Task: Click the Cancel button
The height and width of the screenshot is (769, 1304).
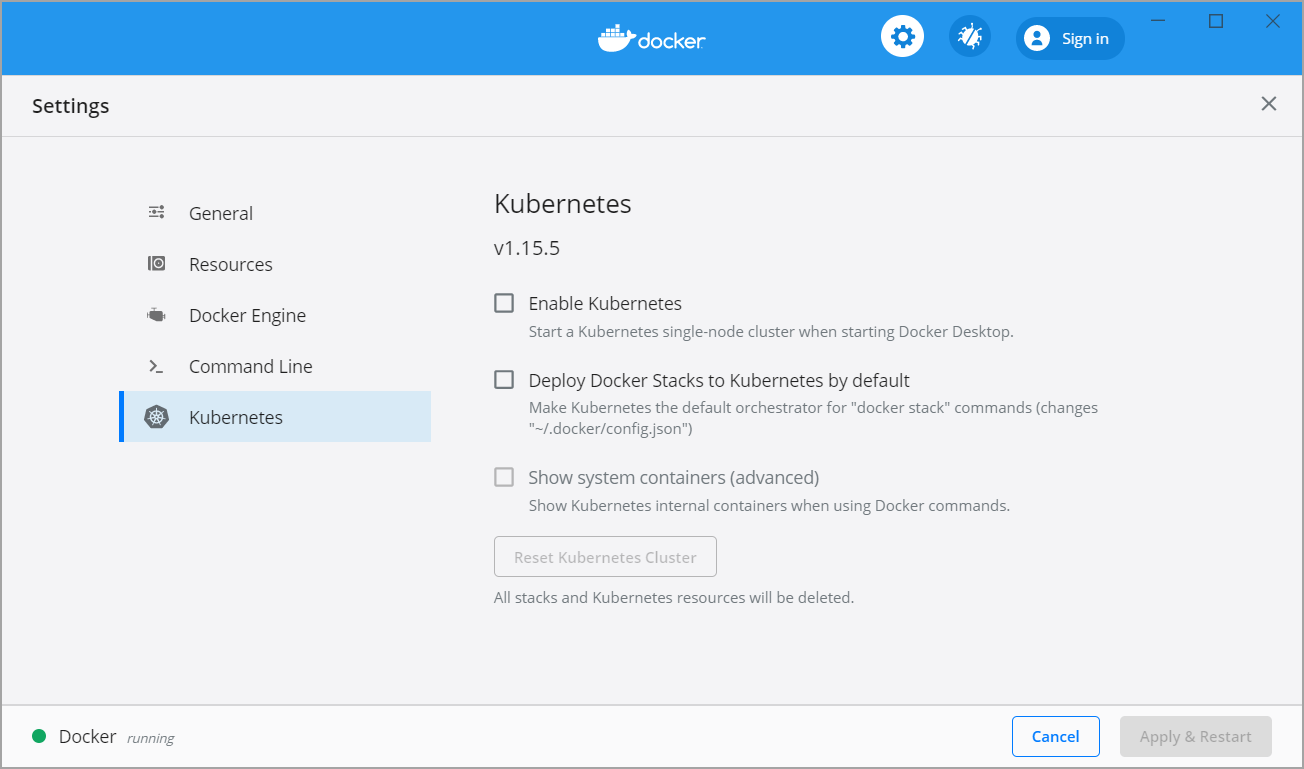Action: click(x=1056, y=736)
